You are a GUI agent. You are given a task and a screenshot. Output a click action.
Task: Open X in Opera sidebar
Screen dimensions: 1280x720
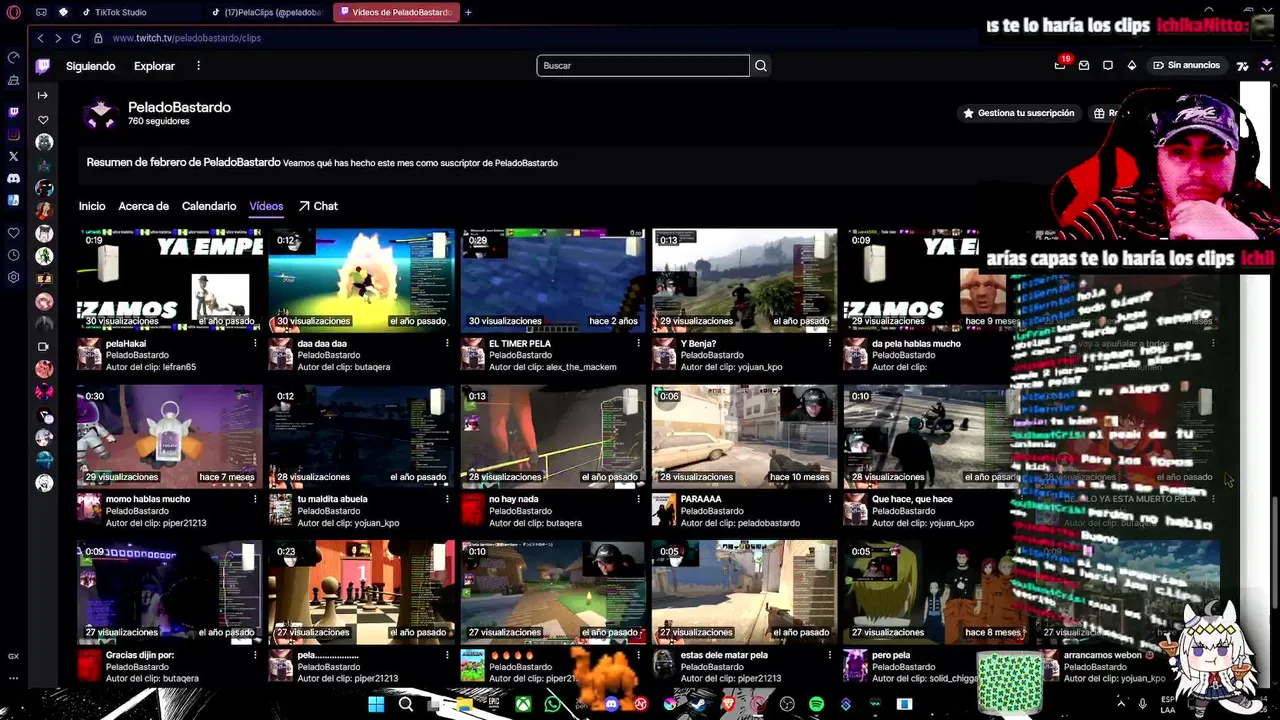tap(14, 156)
